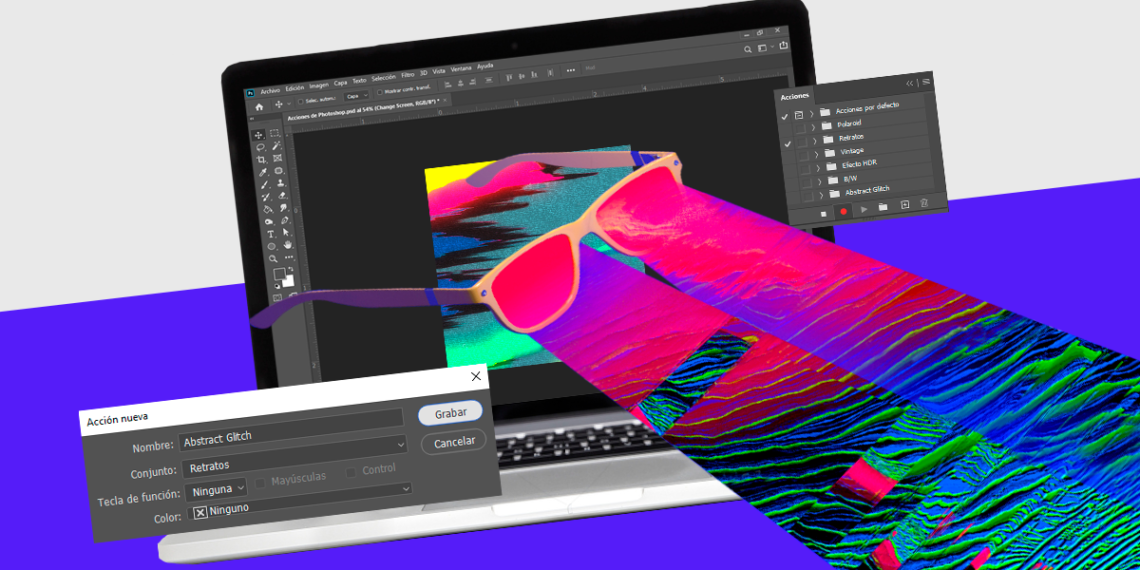Select the Hand tool
The image size is (1140, 570).
[287, 244]
